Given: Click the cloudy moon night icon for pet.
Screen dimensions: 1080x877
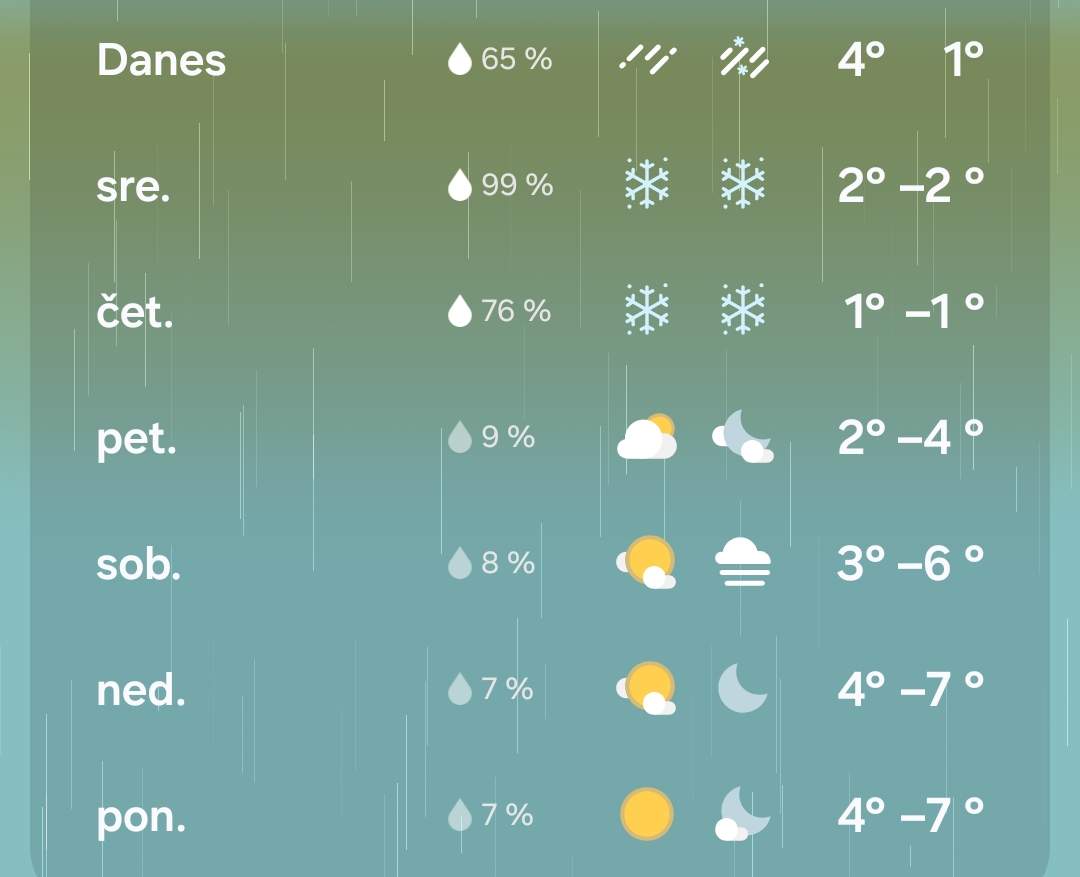Looking at the screenshot, I should click(743, 437).
